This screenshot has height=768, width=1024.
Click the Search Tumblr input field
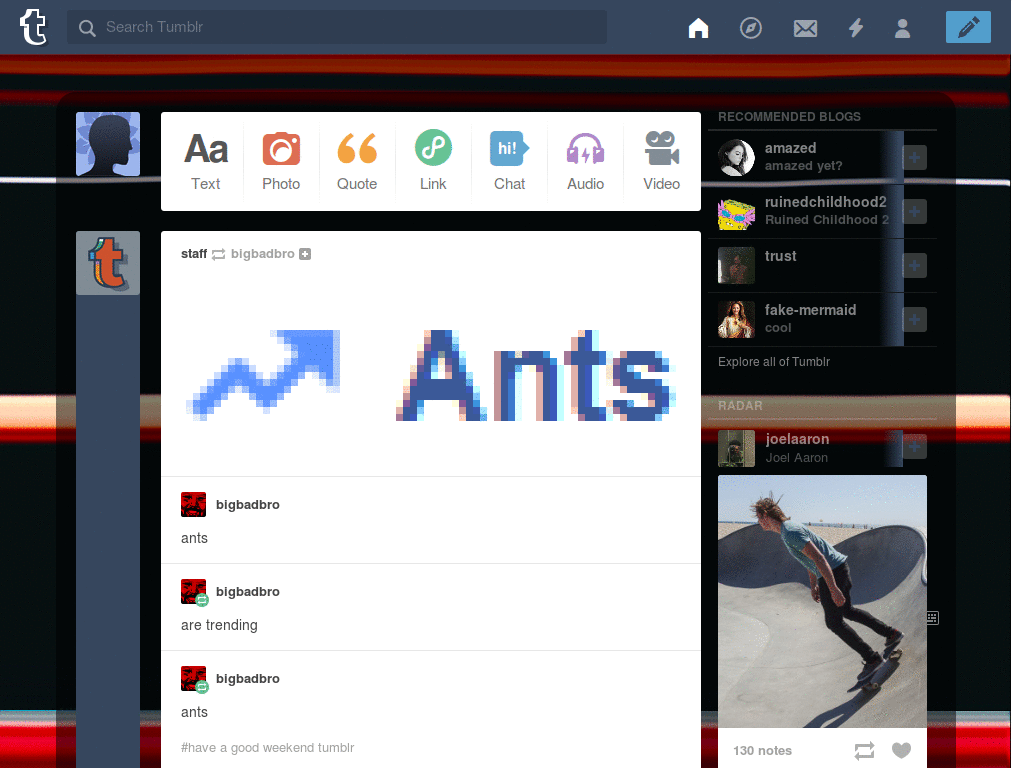(x=336, y=27)
